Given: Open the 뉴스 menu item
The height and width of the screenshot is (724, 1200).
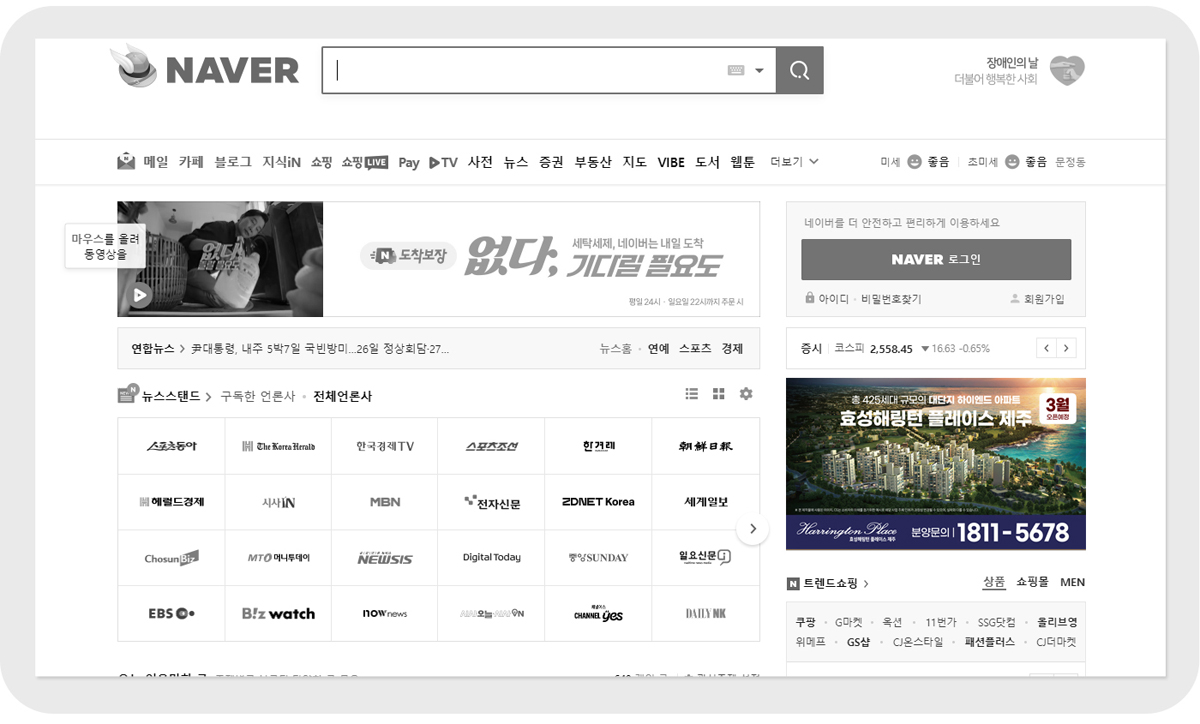Looking at the screenshot, I should pos(515,161).
